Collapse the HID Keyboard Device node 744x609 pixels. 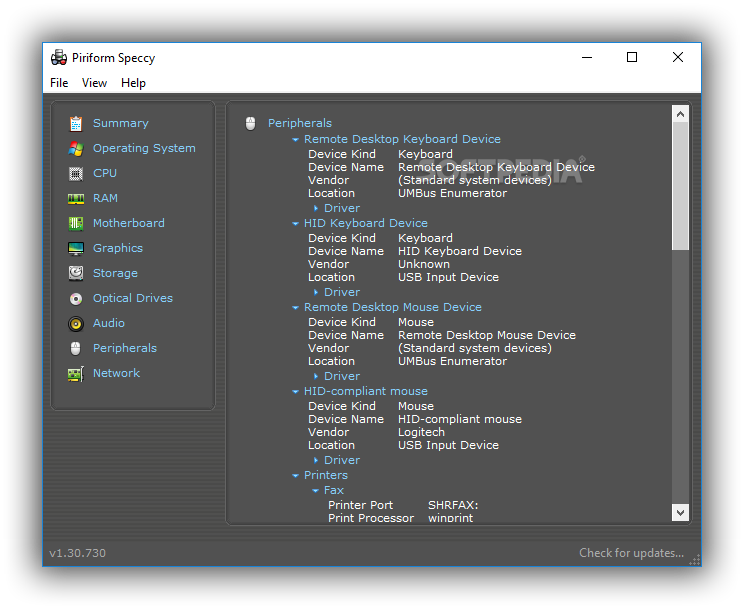point(295,224)
